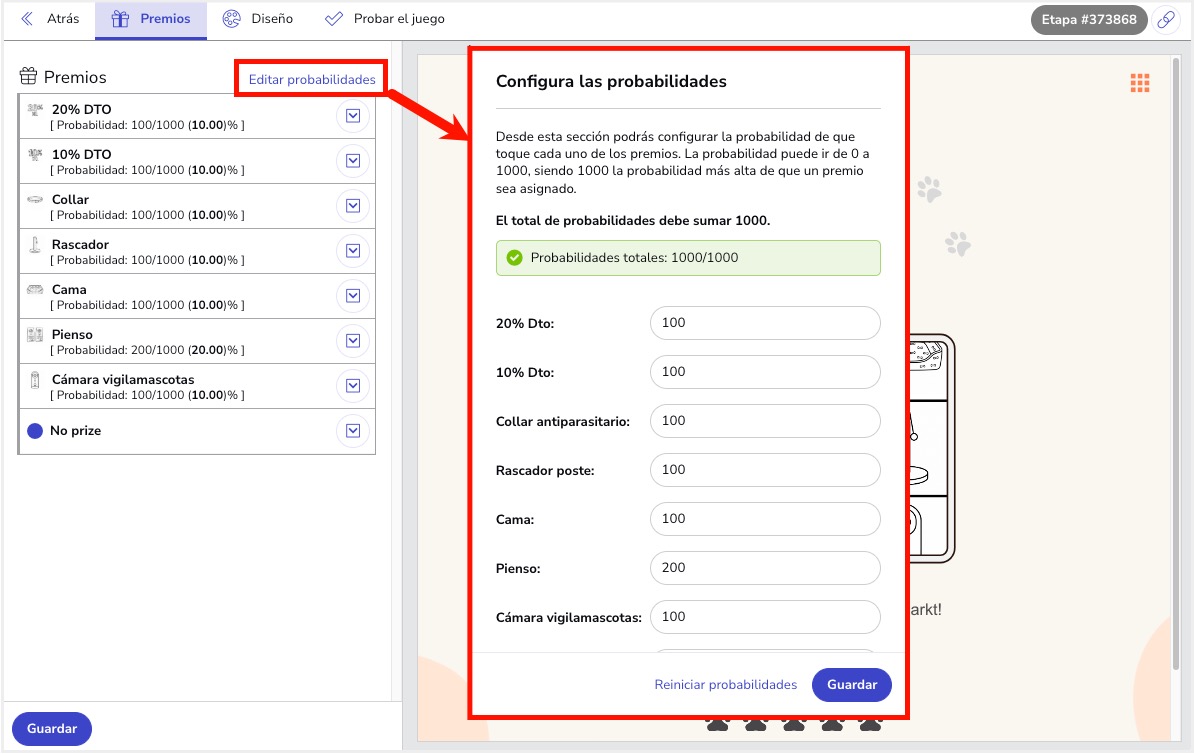Focus the 10% Dto probability field

[x=765, y=372]
